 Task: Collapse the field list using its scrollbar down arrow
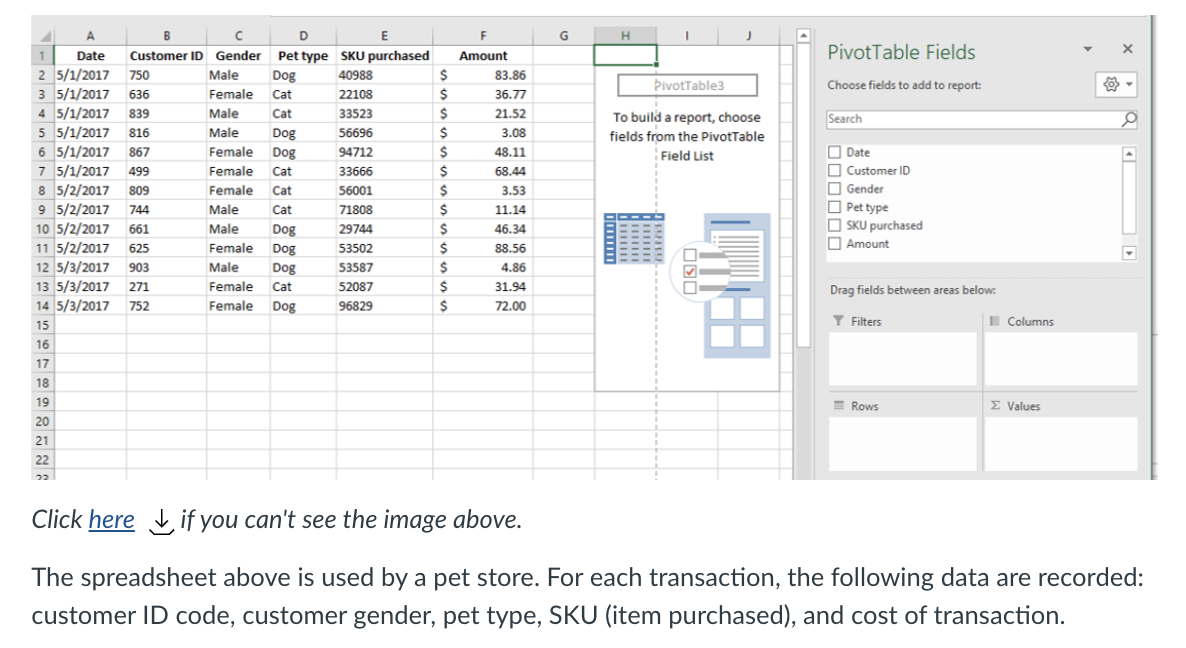pos(1128,253)
